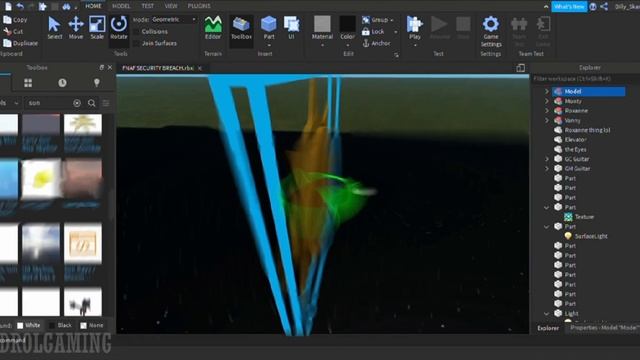Image resolution: width=640 pixels, height=360 pixels.
Task: Enable the Join Surfaces checkbox
Action: 137,43
